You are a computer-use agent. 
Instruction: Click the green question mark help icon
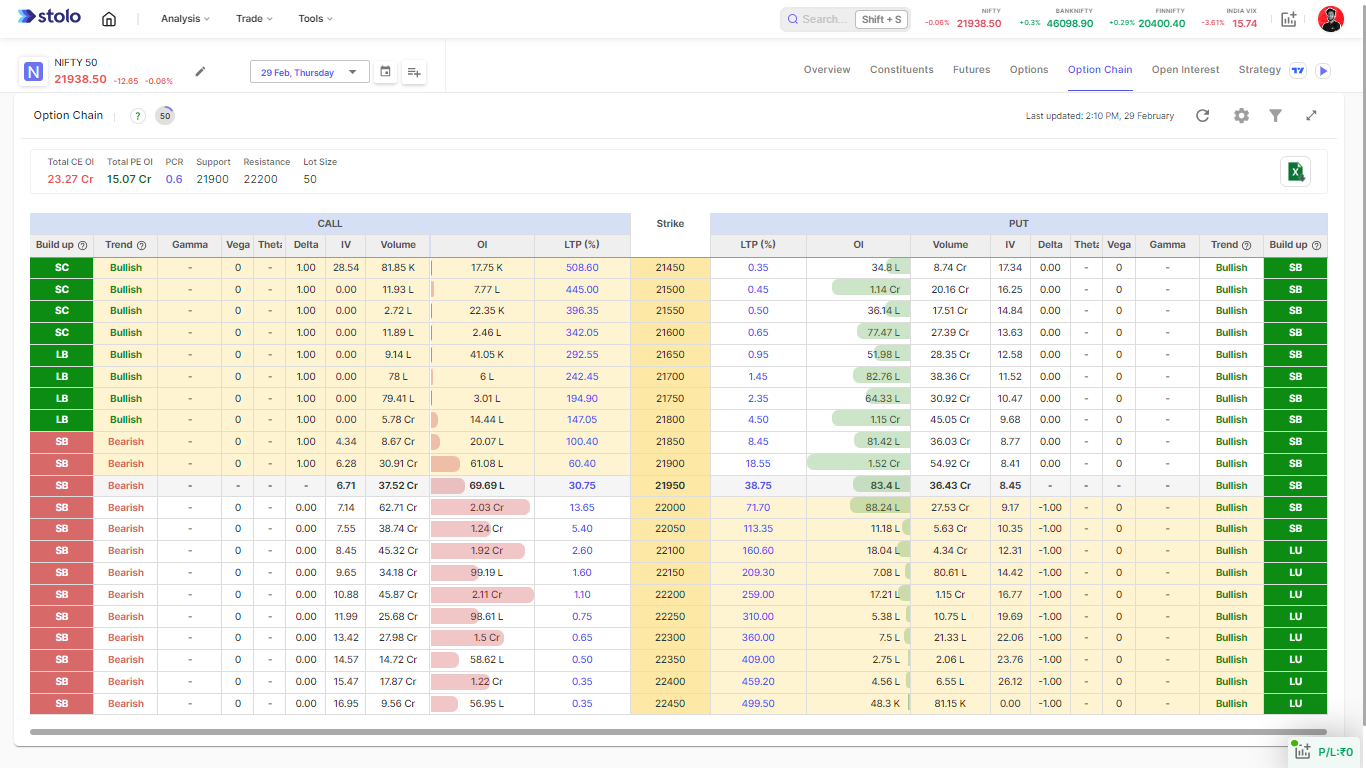point(138,116)
